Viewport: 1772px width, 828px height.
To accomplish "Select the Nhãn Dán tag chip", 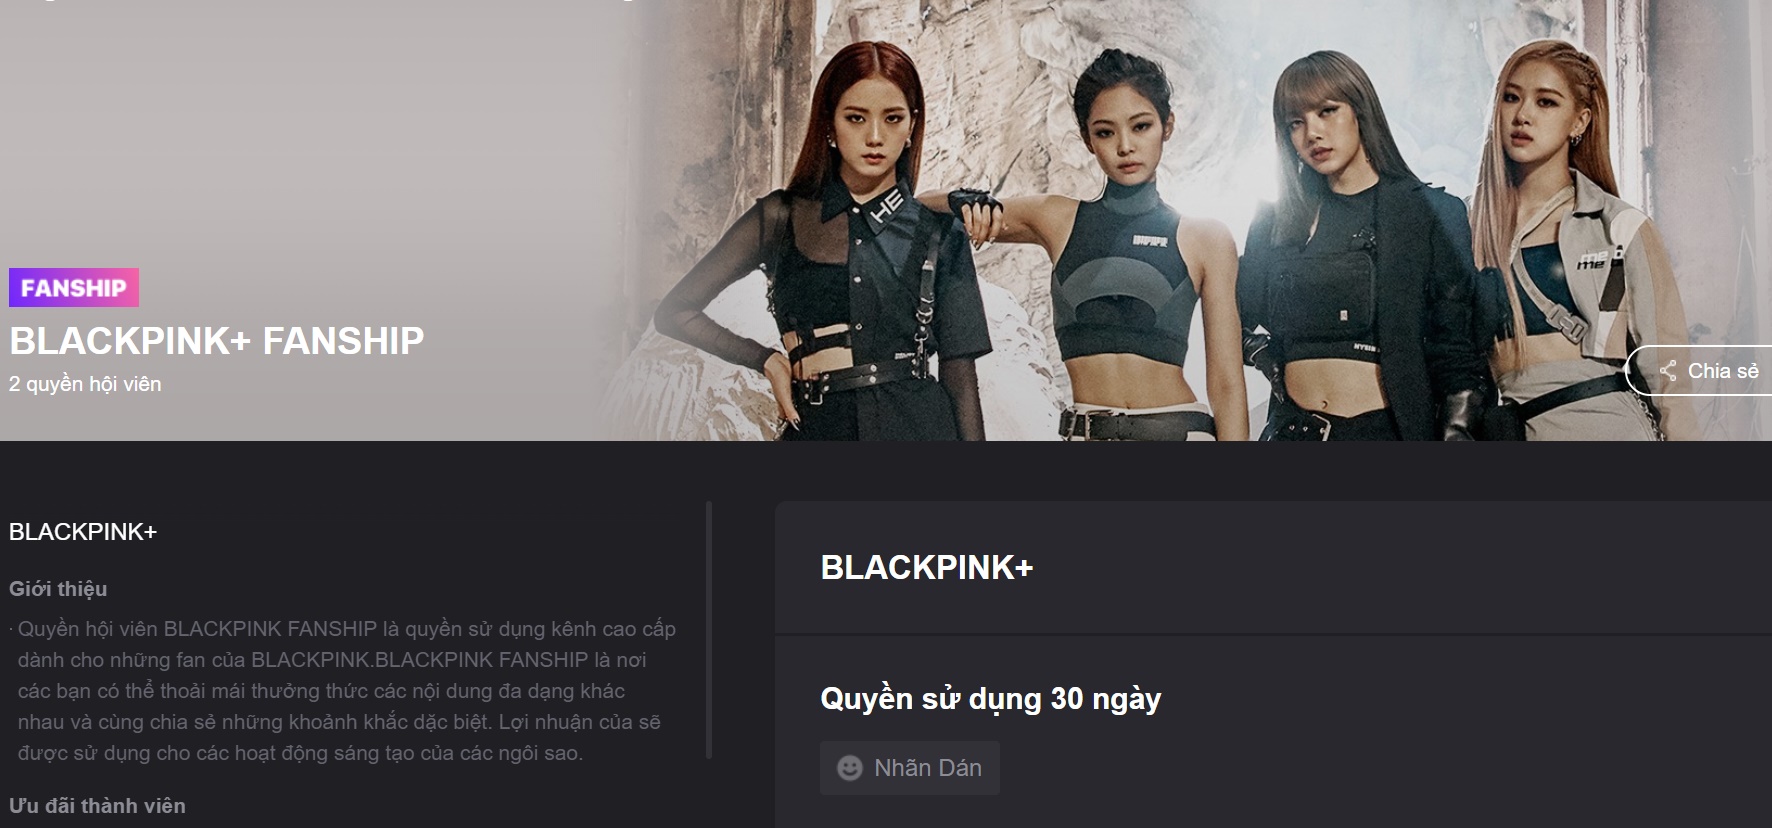I will click(910, 768).
